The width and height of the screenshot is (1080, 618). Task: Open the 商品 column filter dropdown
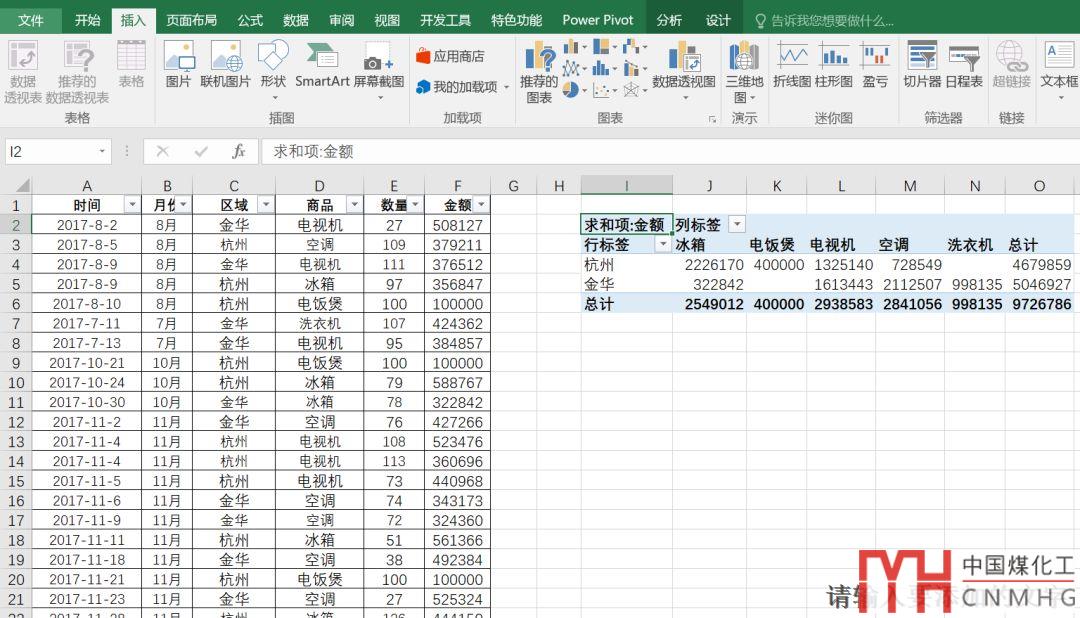pyautogui.click(x=351, y=205)
